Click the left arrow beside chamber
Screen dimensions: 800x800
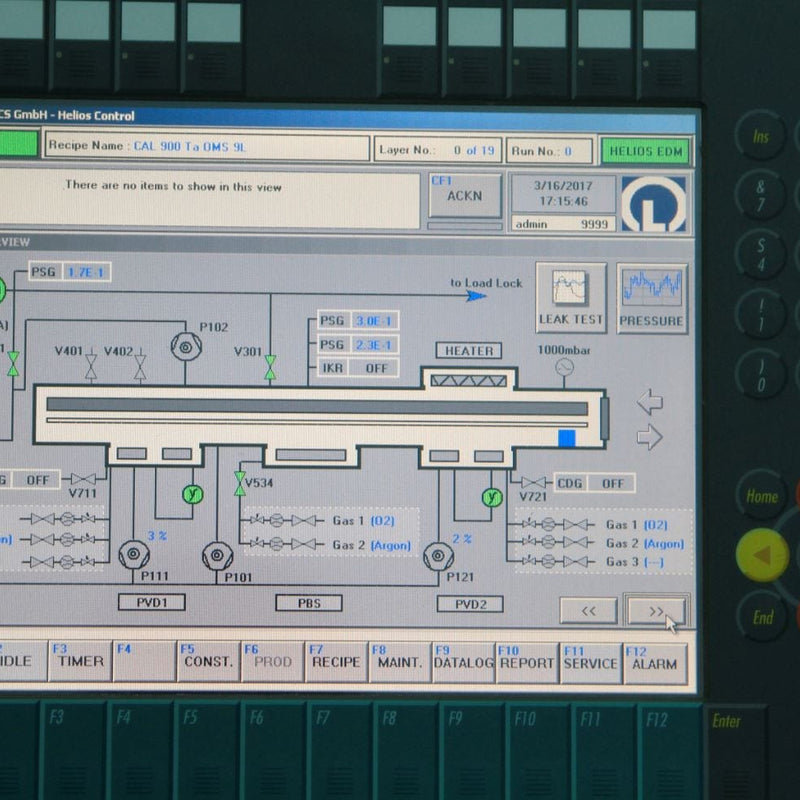650,402
